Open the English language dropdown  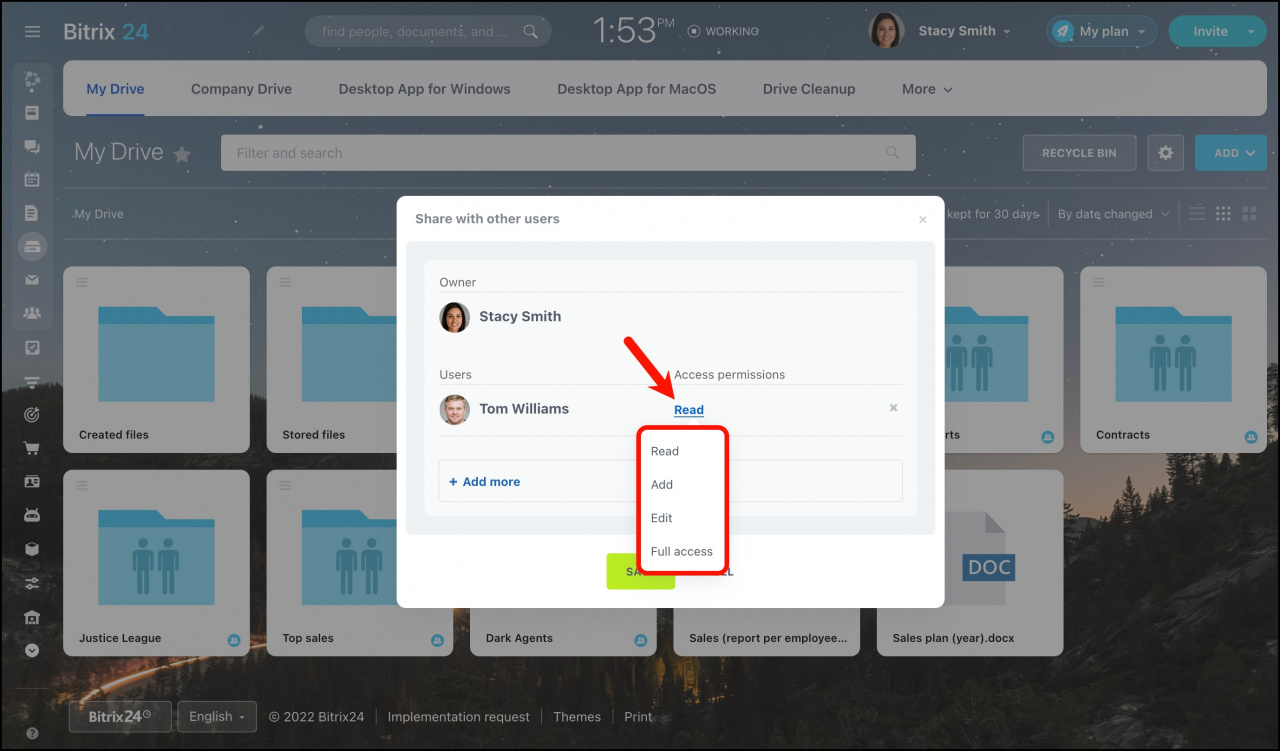[217, 716]
